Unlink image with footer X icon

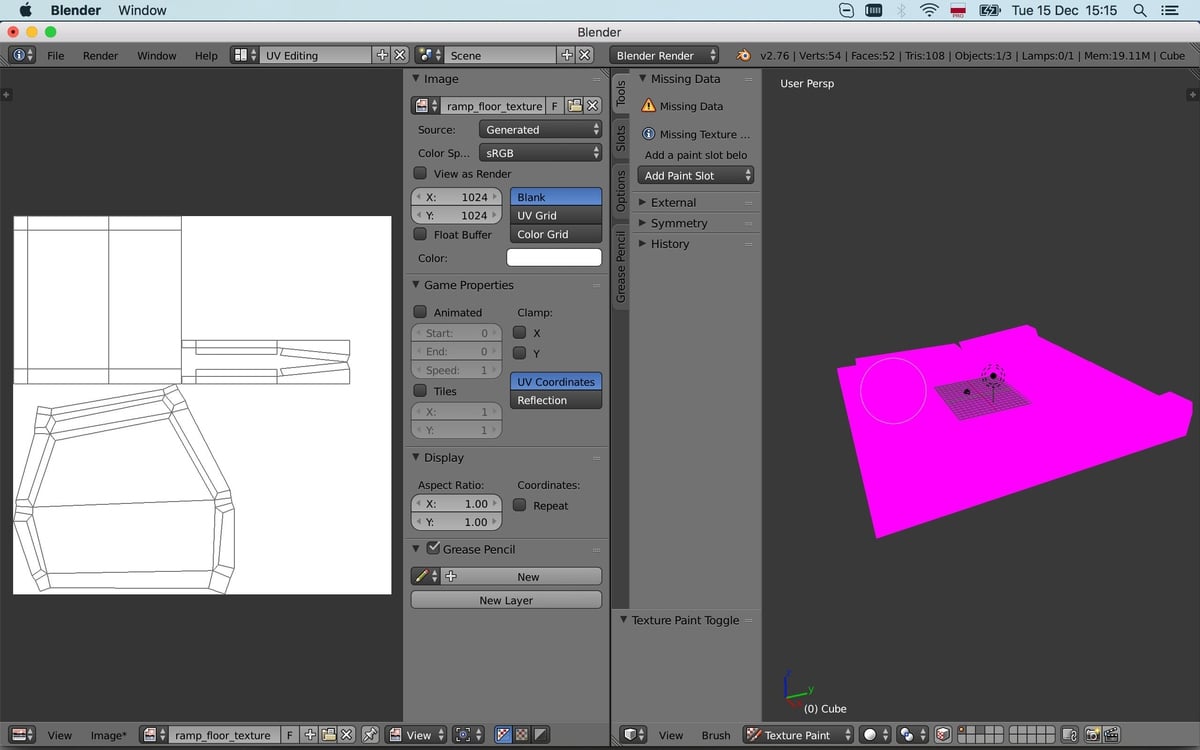point(346,734)
